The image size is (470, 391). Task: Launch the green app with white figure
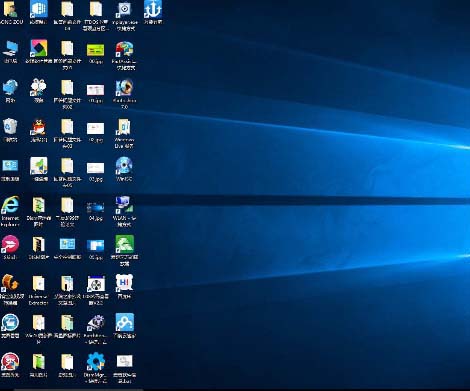click(x=124, y=244)
